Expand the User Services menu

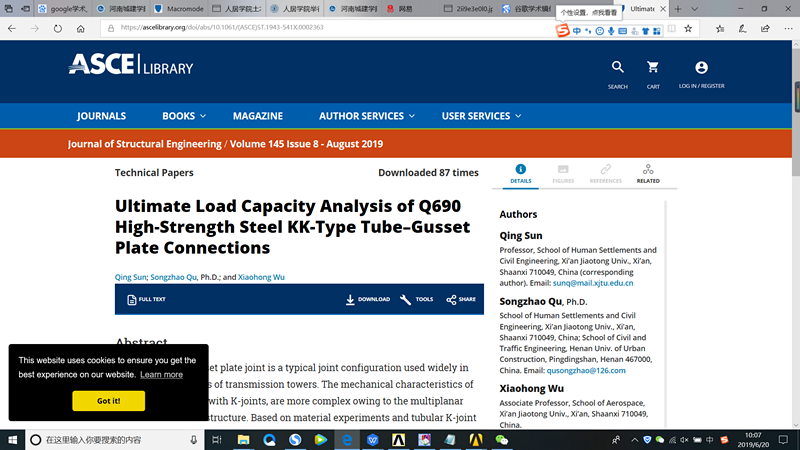click(481, 116)
